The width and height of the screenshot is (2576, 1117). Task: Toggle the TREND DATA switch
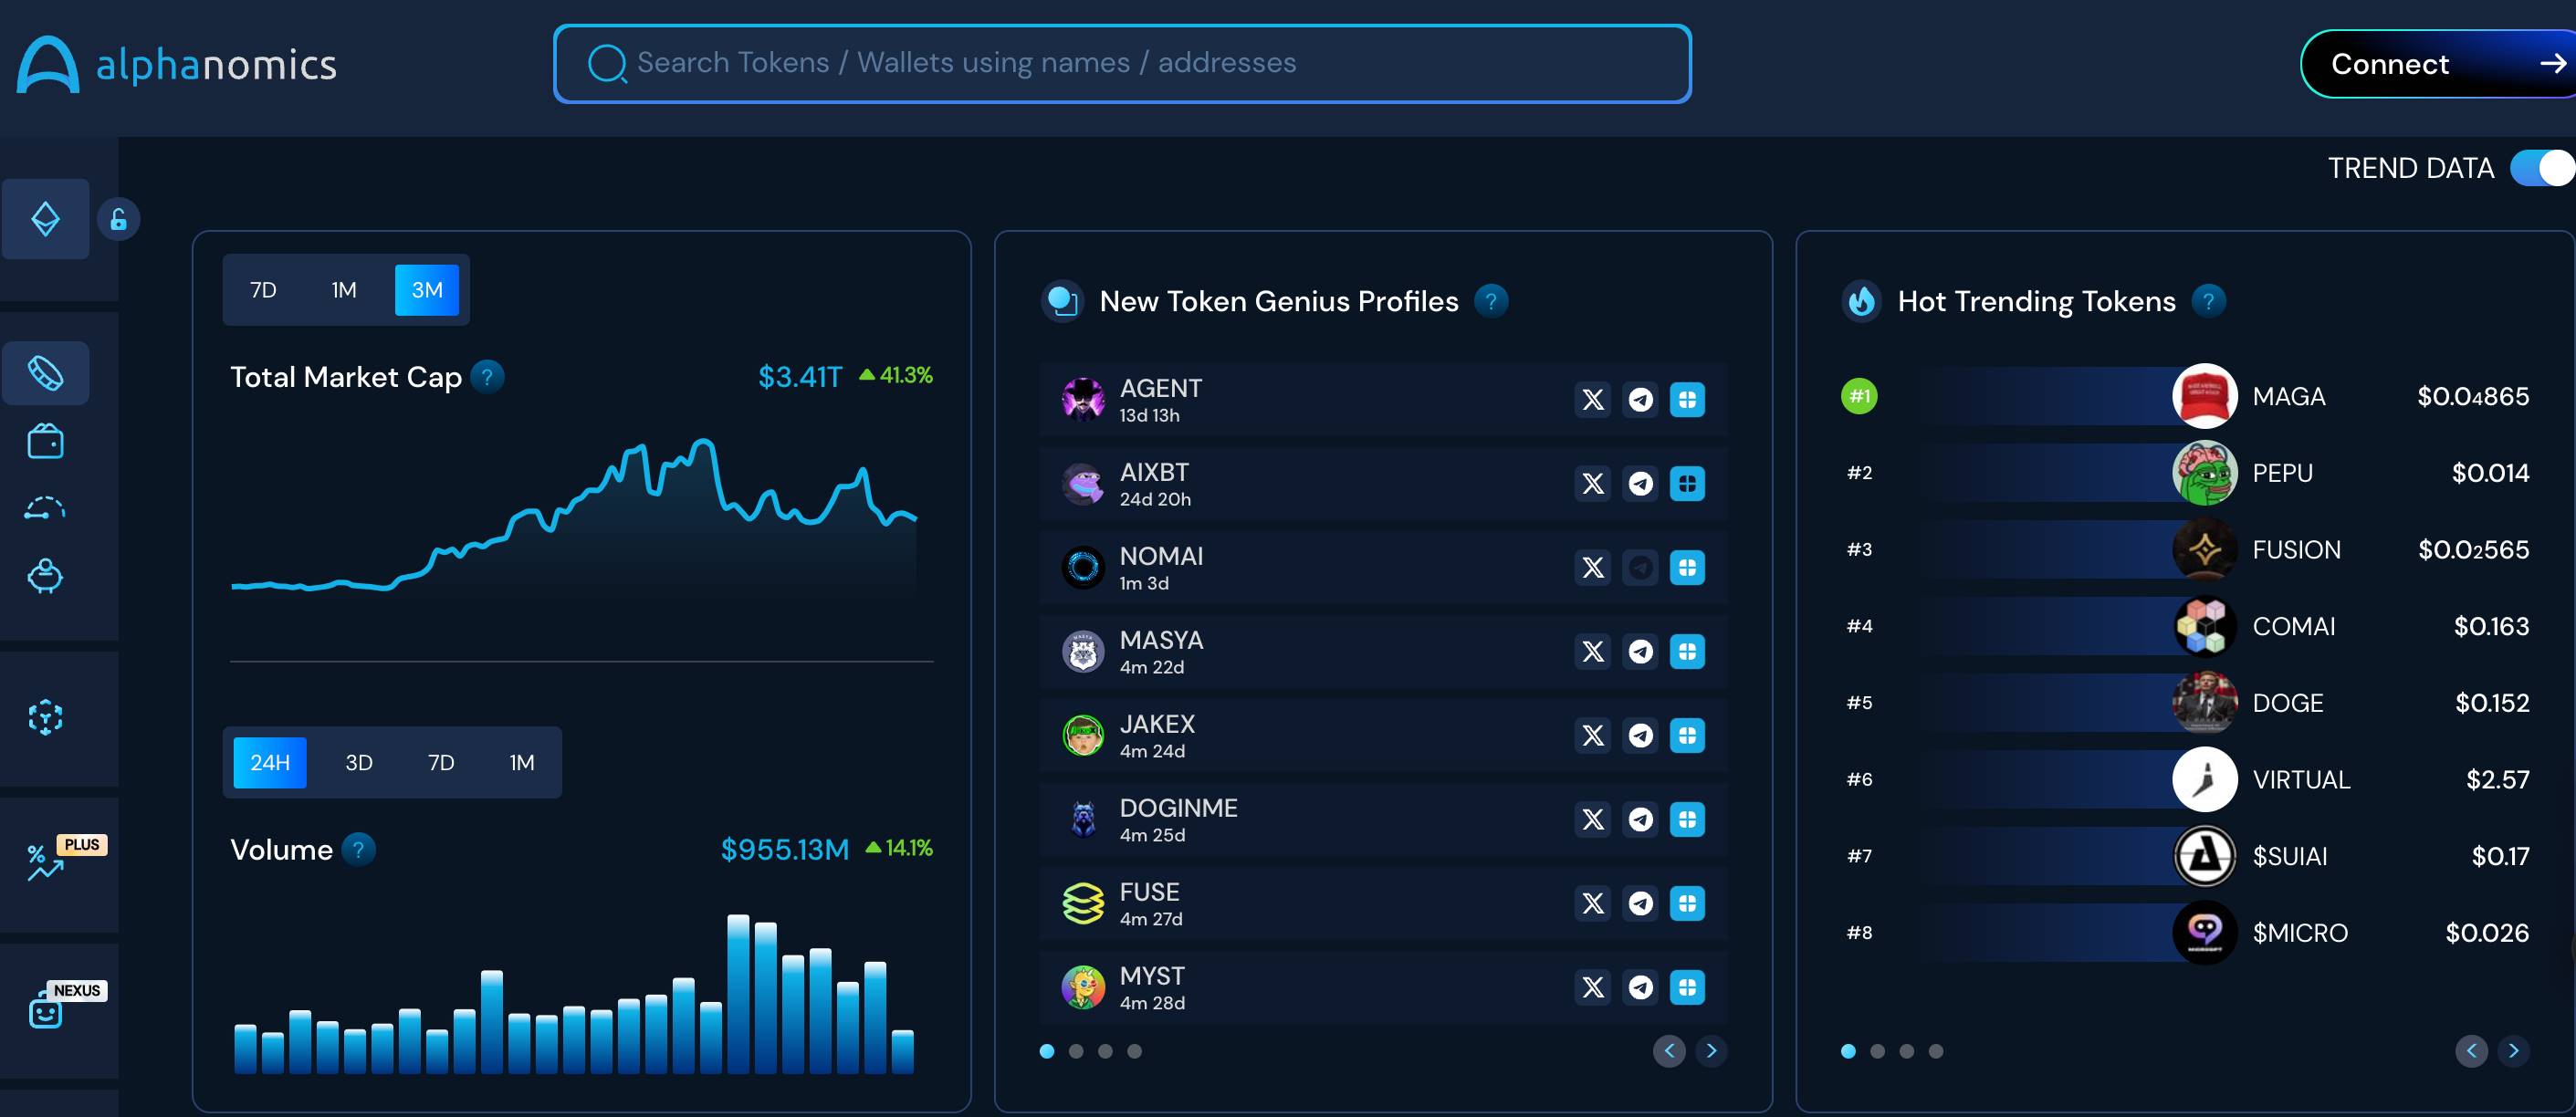coord(2541,168)
